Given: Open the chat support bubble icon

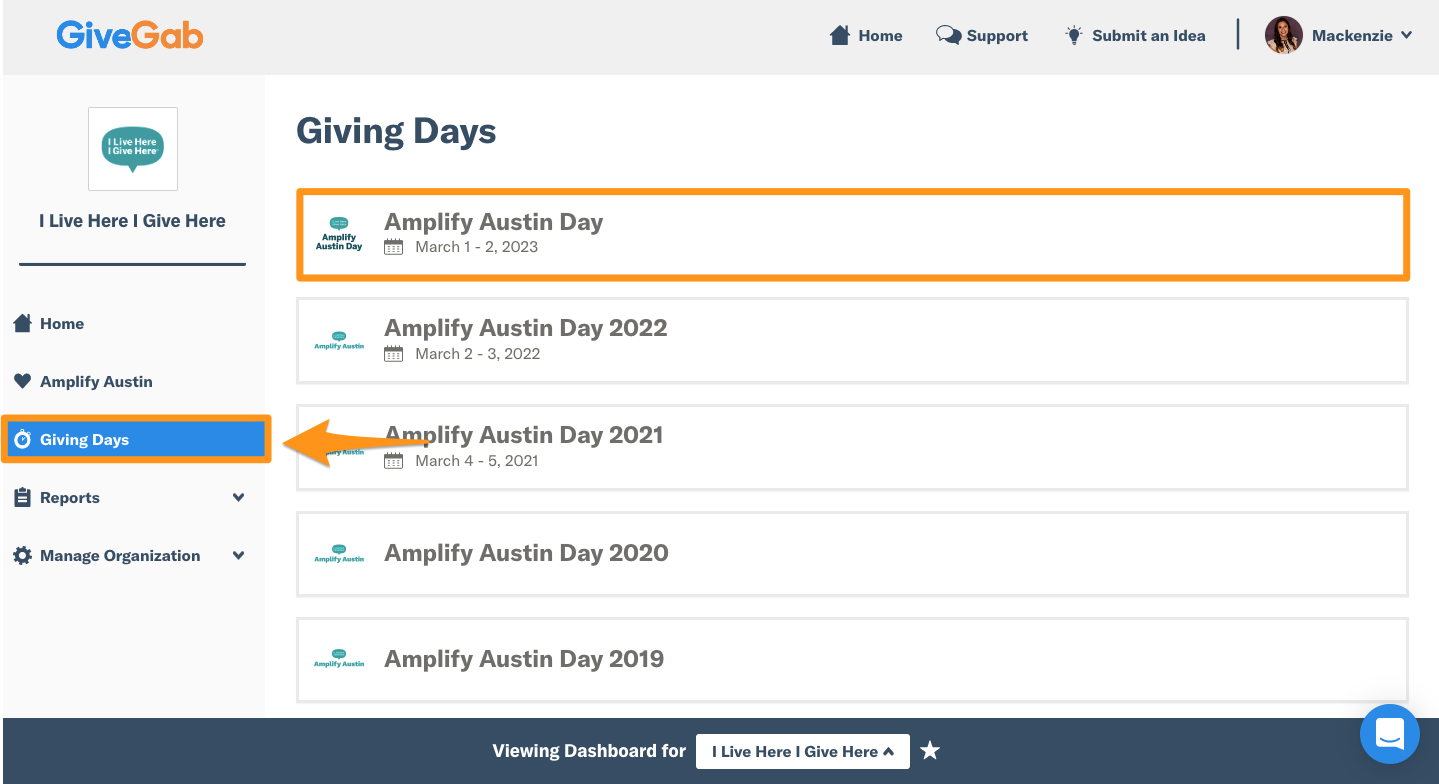Looking at the screenshot, I should [x=1389, y=734].
